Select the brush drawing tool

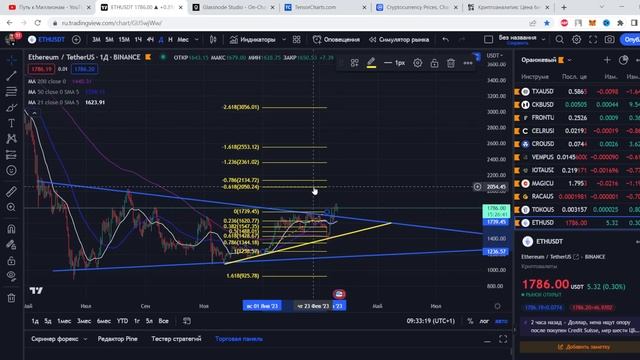click(x=11, y=107)
